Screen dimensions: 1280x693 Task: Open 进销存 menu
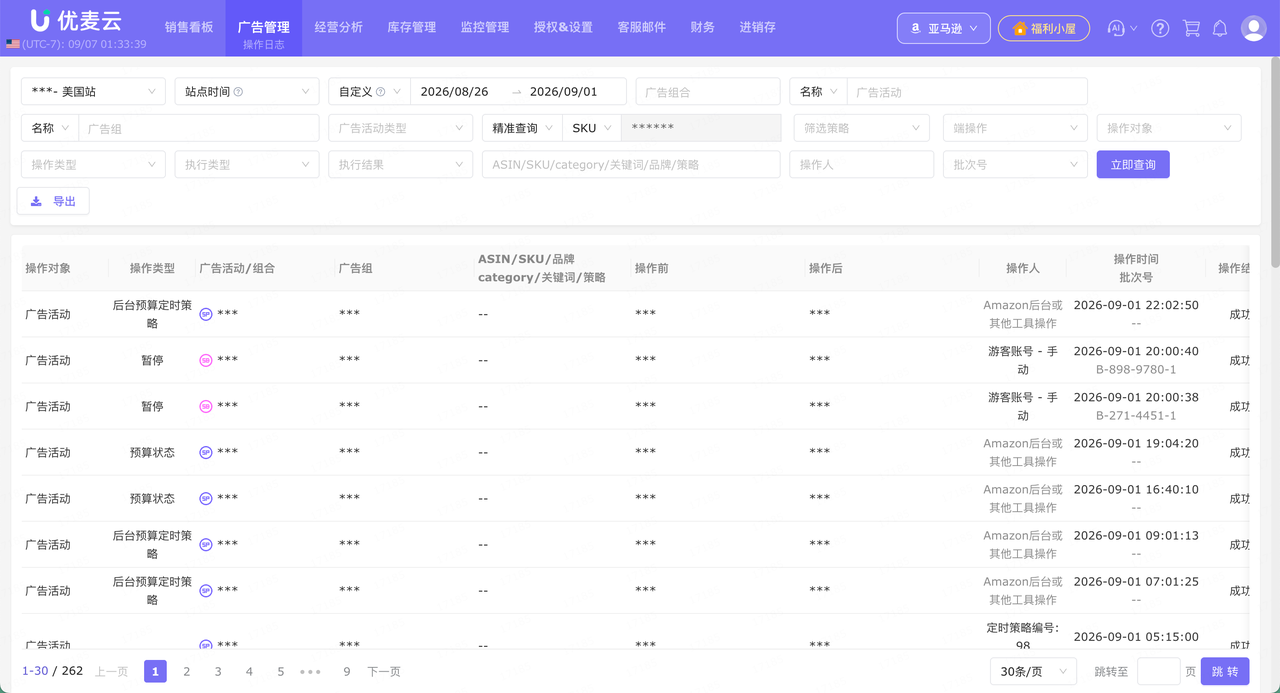(758, 27)
